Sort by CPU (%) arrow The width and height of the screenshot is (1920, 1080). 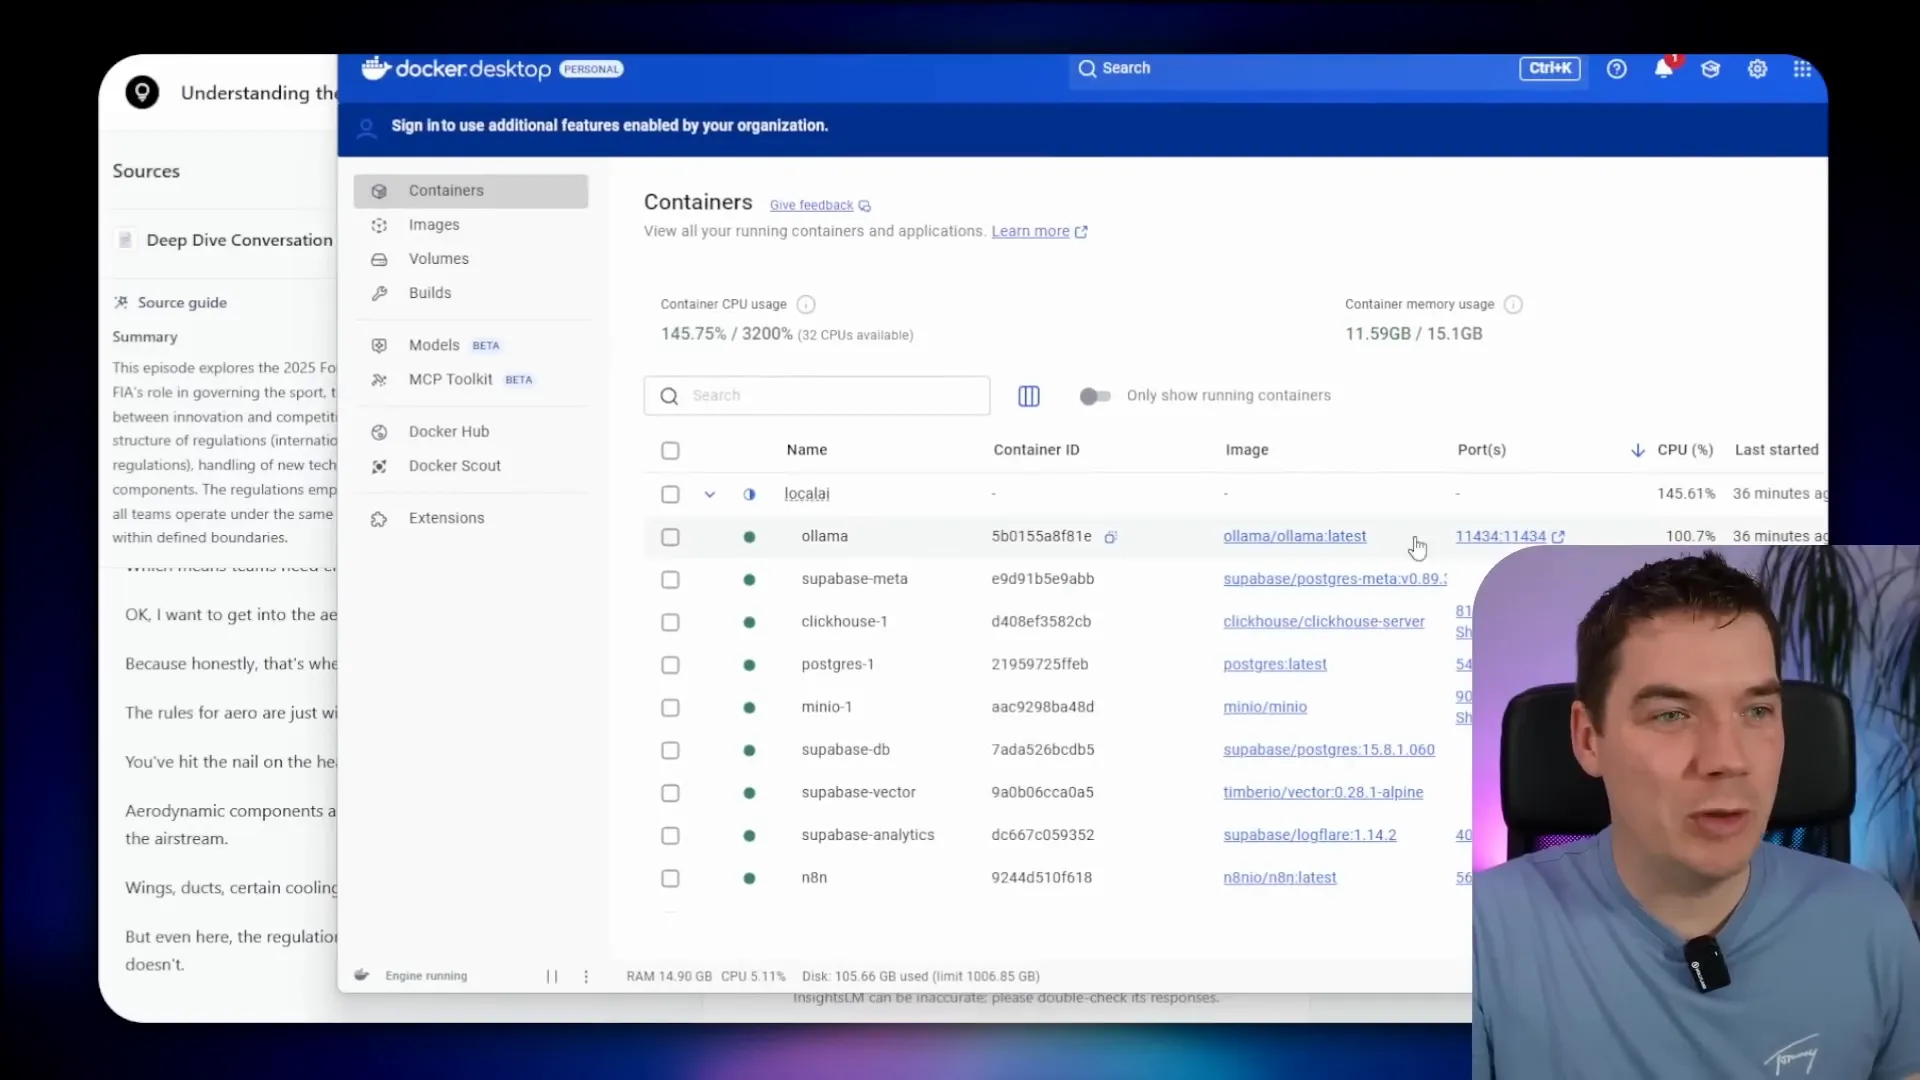[1637, 451]
